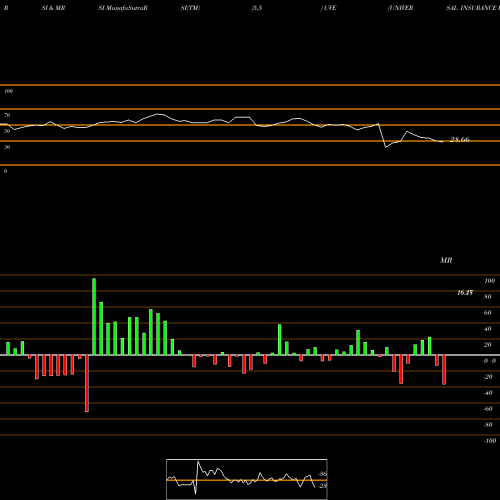Click the MR axis label -60
The image size is (500, 500).
488,409
